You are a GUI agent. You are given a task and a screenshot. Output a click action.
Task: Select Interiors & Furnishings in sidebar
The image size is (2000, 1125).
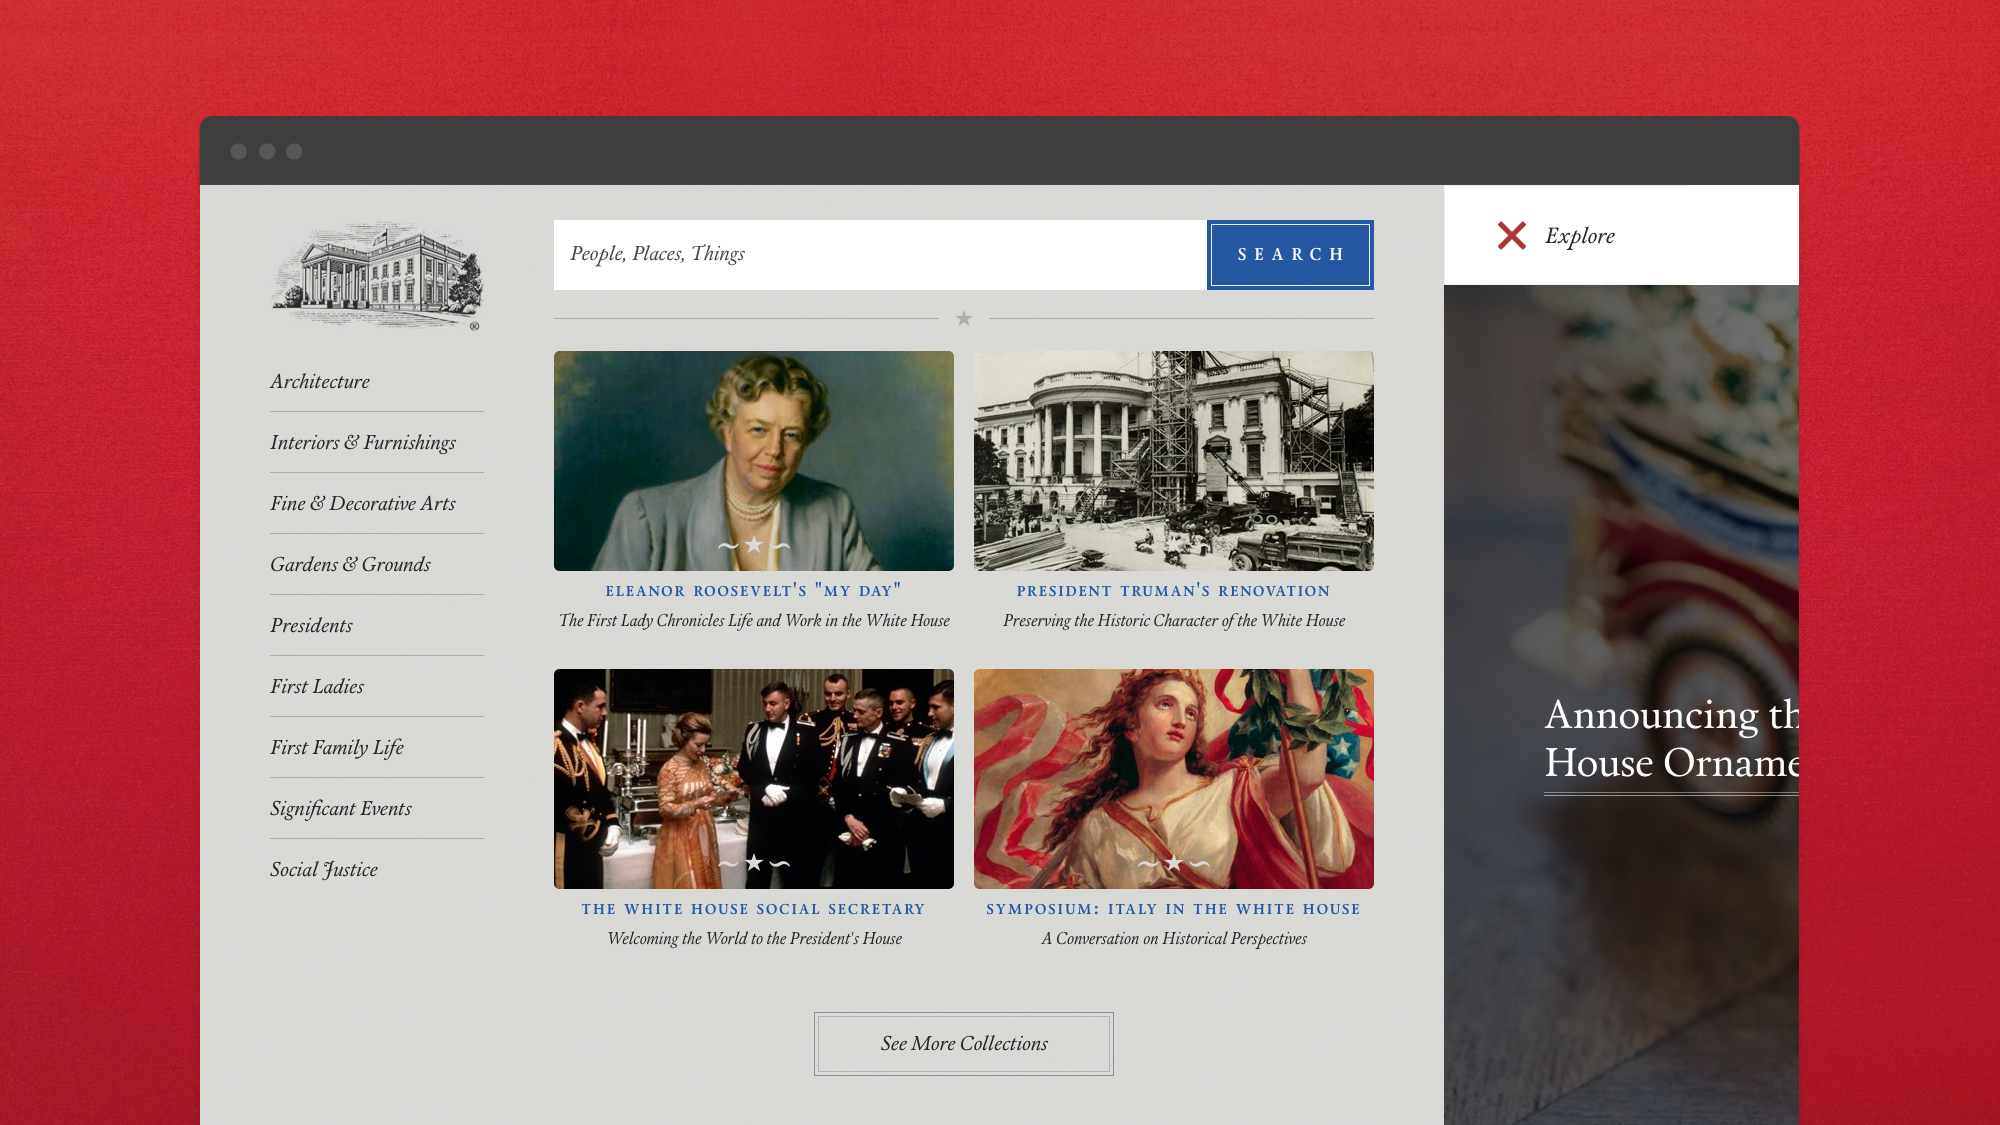363,443
